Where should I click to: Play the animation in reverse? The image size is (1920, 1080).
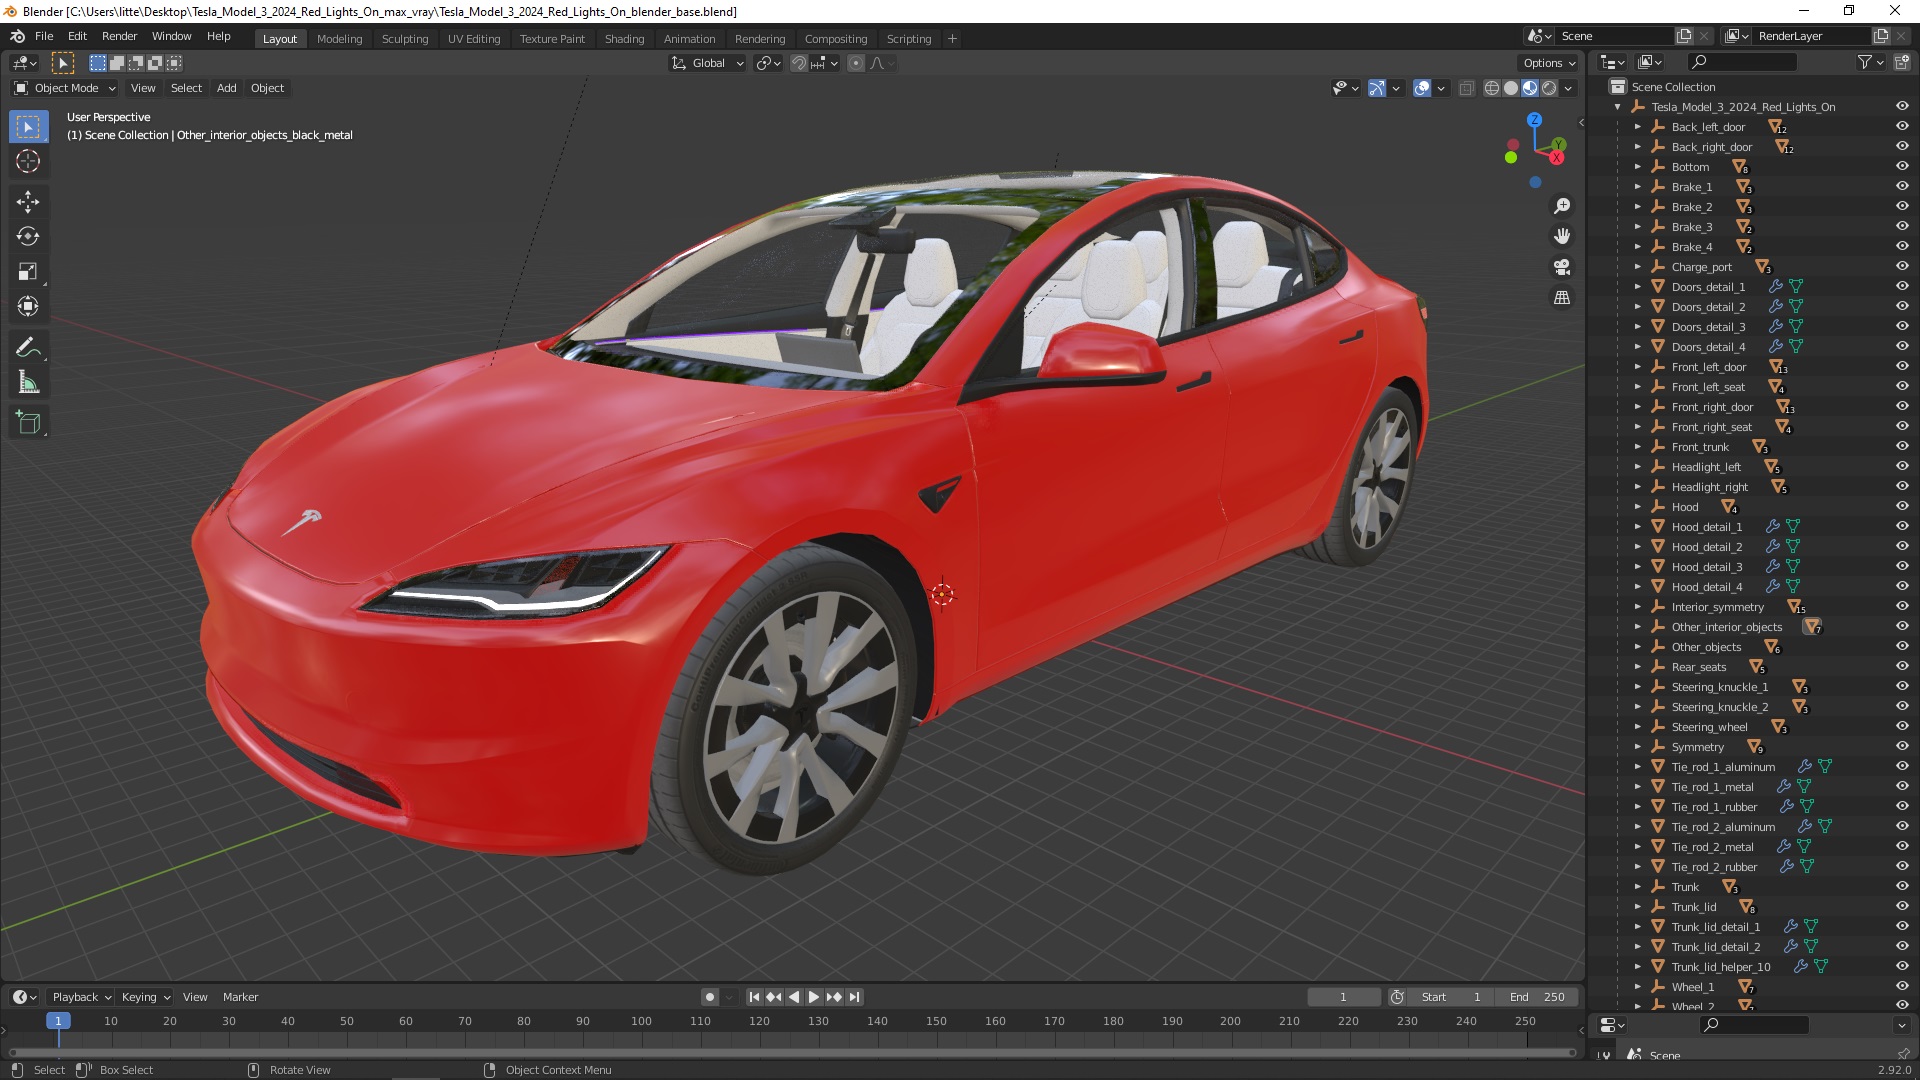[x=794, y=997]
